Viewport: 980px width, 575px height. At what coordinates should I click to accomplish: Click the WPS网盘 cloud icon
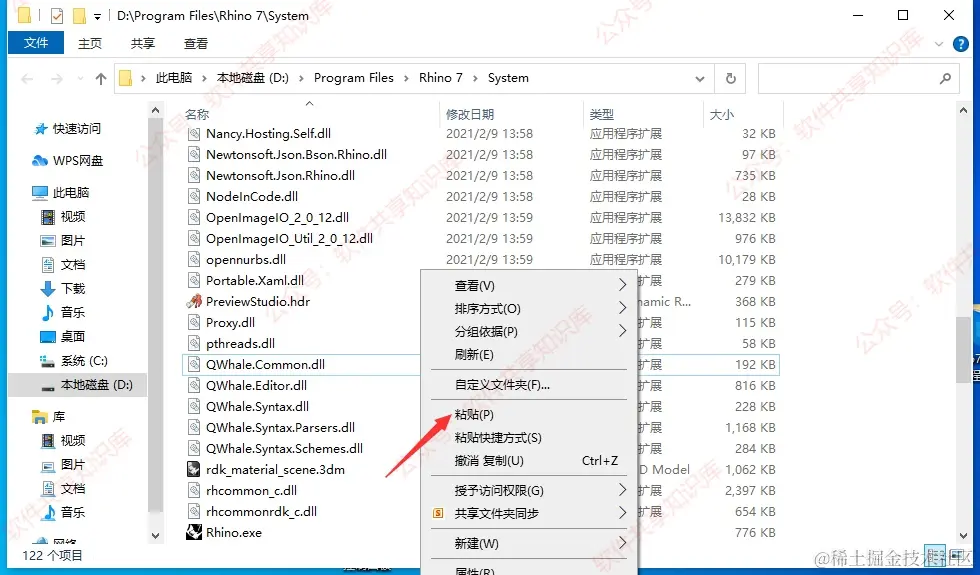pyautogui.click(x=40, y=161)
